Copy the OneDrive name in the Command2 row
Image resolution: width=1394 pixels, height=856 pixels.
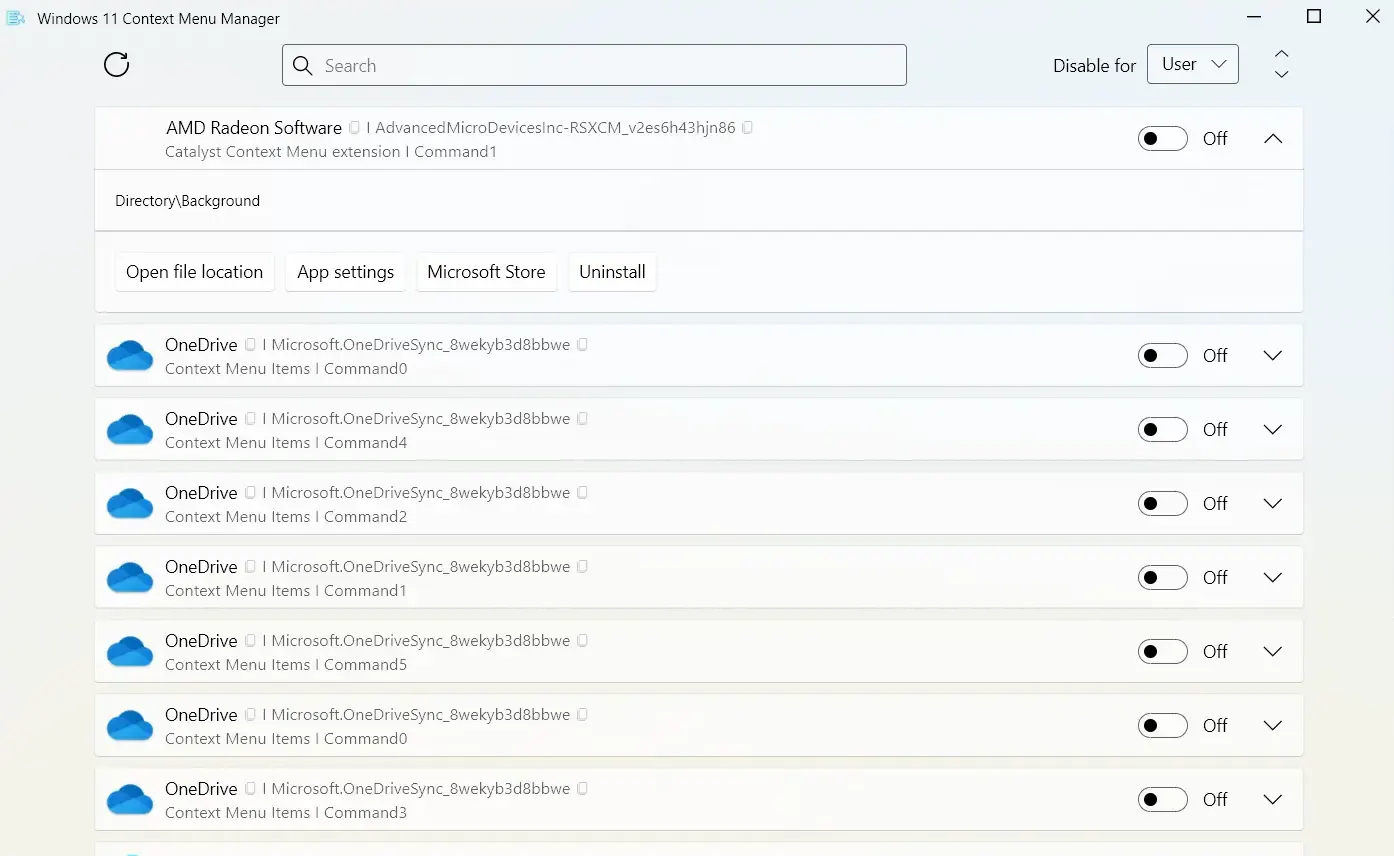[x=250, y=493]
